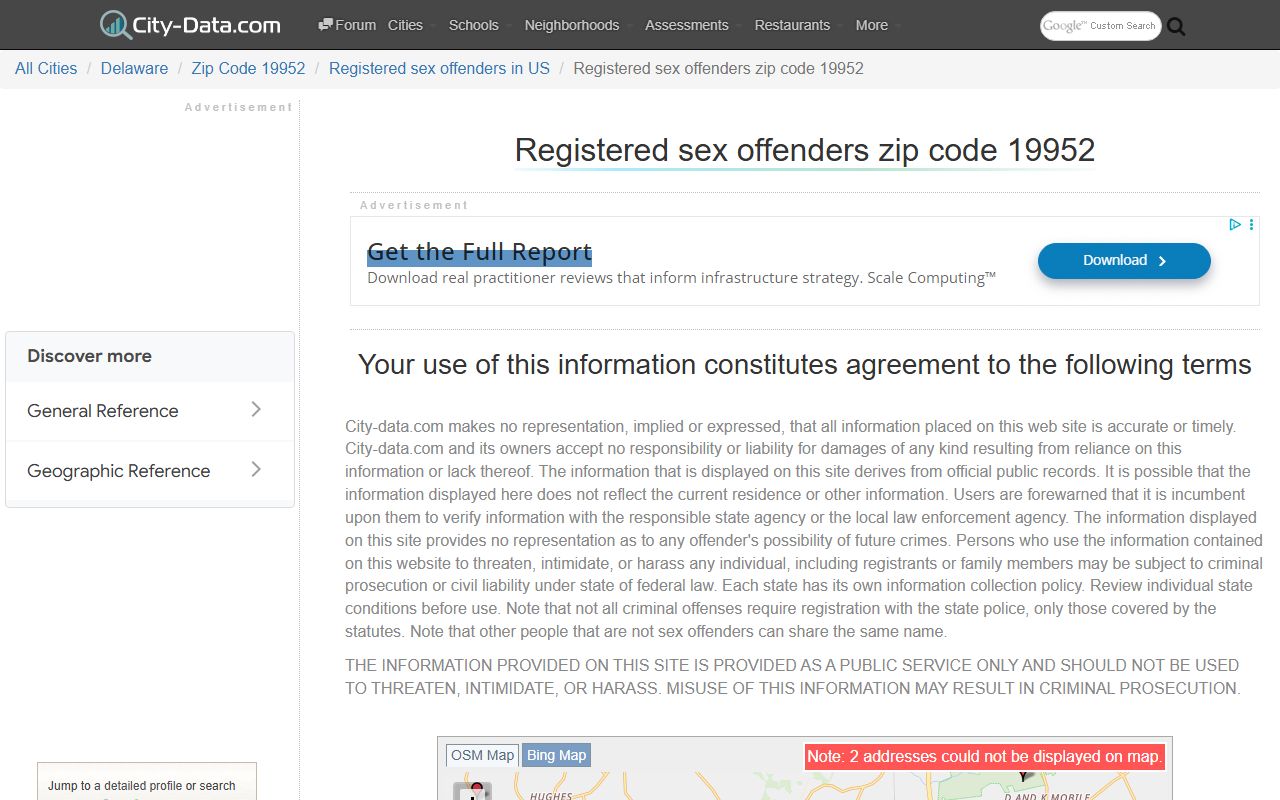The image size is (1280, 800).
Task: Open the AdChoices triangle icon
Action: tap(1235, 225)
